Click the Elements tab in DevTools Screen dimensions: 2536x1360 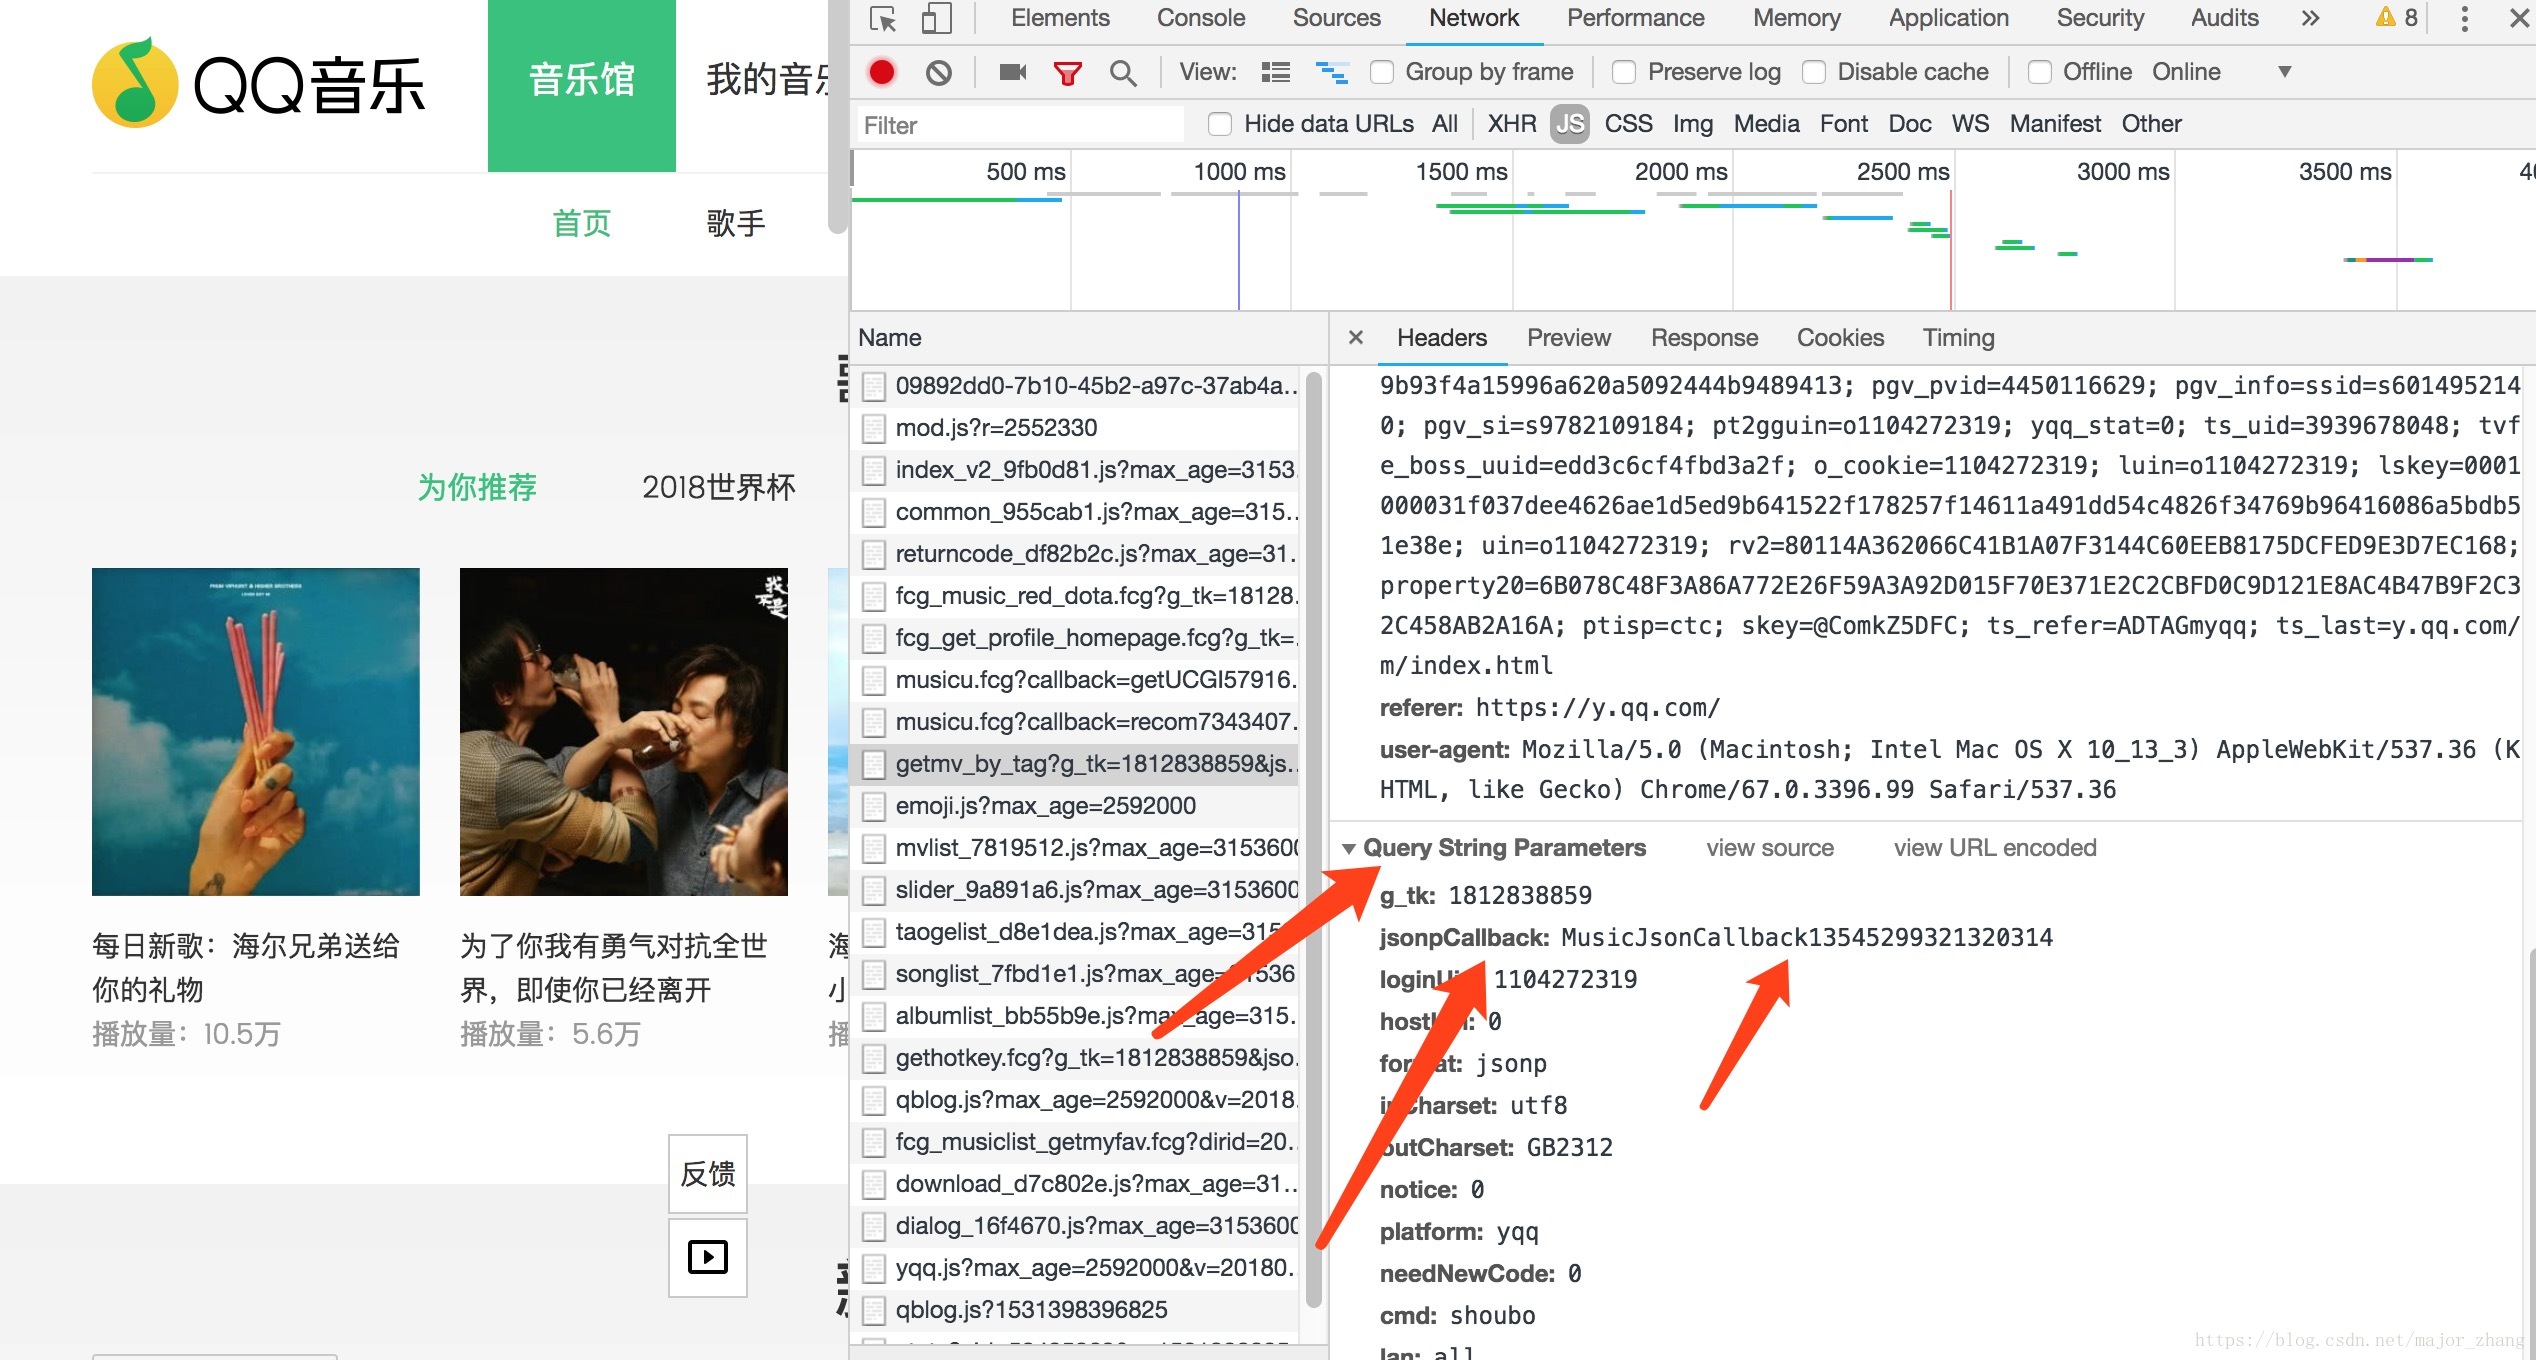point(1063,17)
